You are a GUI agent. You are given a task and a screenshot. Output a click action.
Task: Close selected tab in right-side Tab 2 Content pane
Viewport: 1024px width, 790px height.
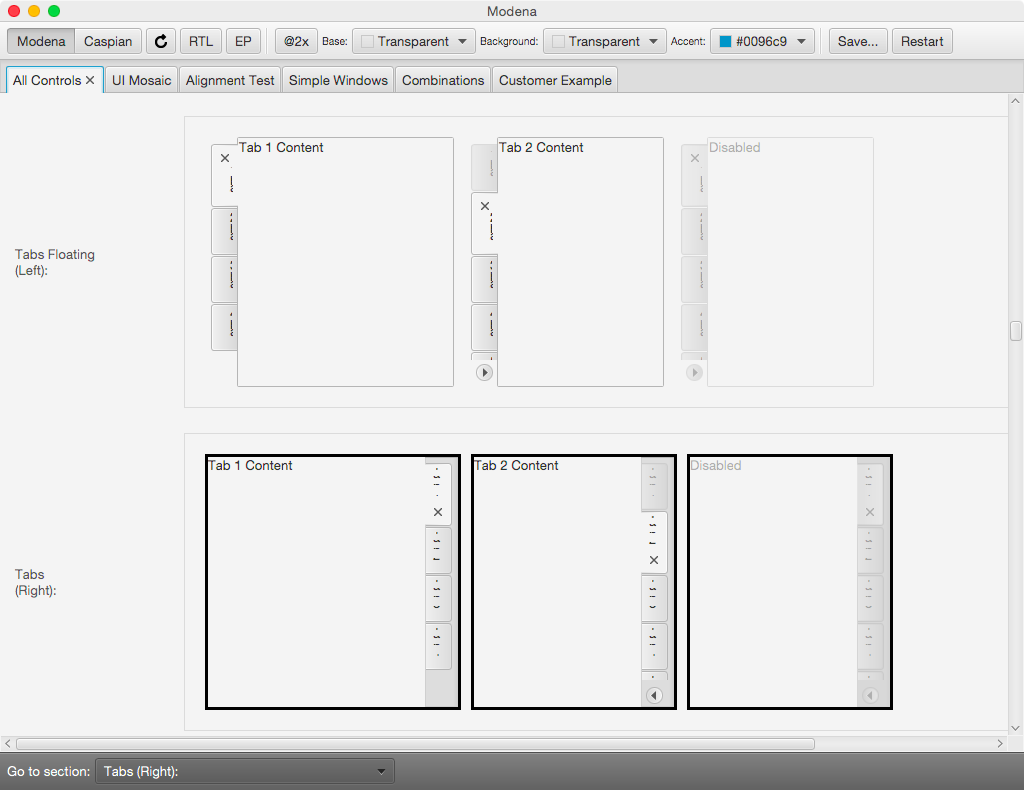[654, 560]
